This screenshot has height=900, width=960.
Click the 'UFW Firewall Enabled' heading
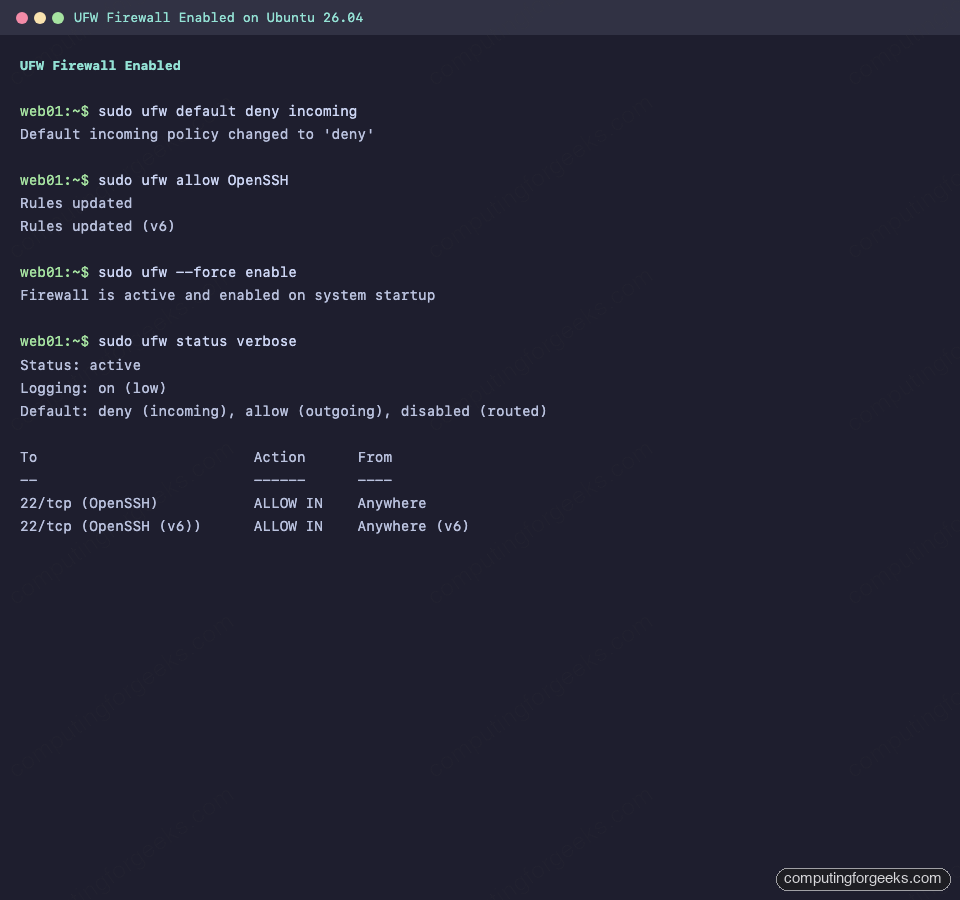tap(99, 65)
